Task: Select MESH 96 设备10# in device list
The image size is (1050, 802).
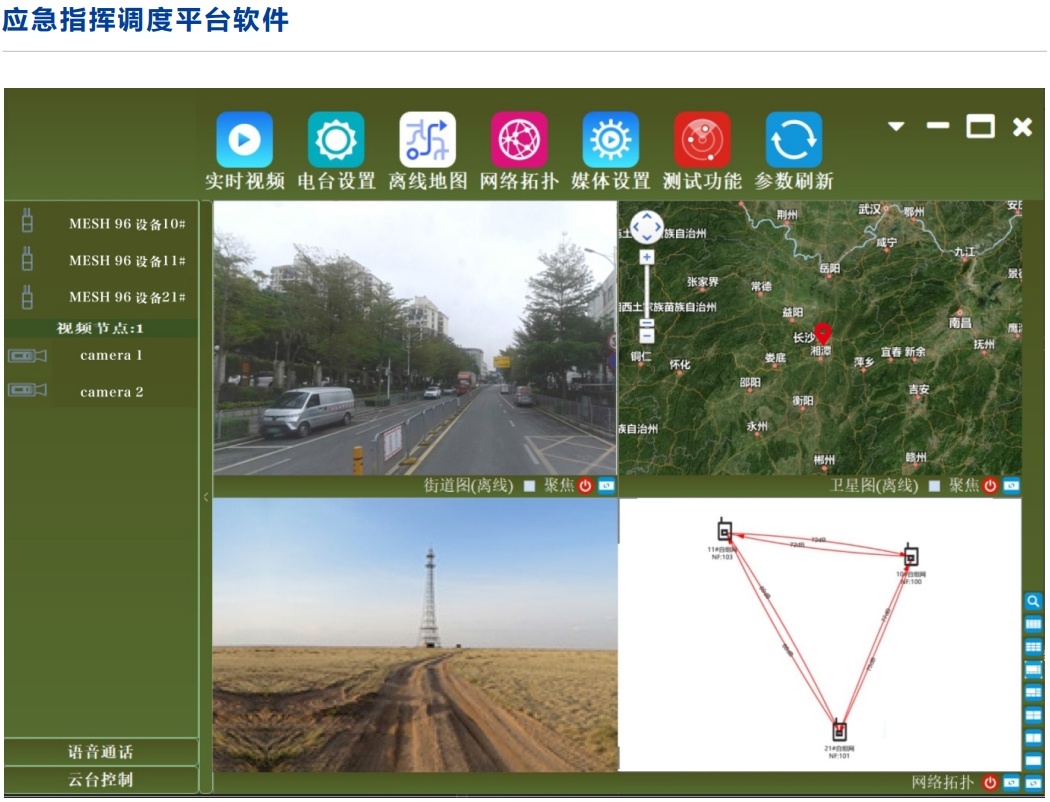Action: pos(126,224)
